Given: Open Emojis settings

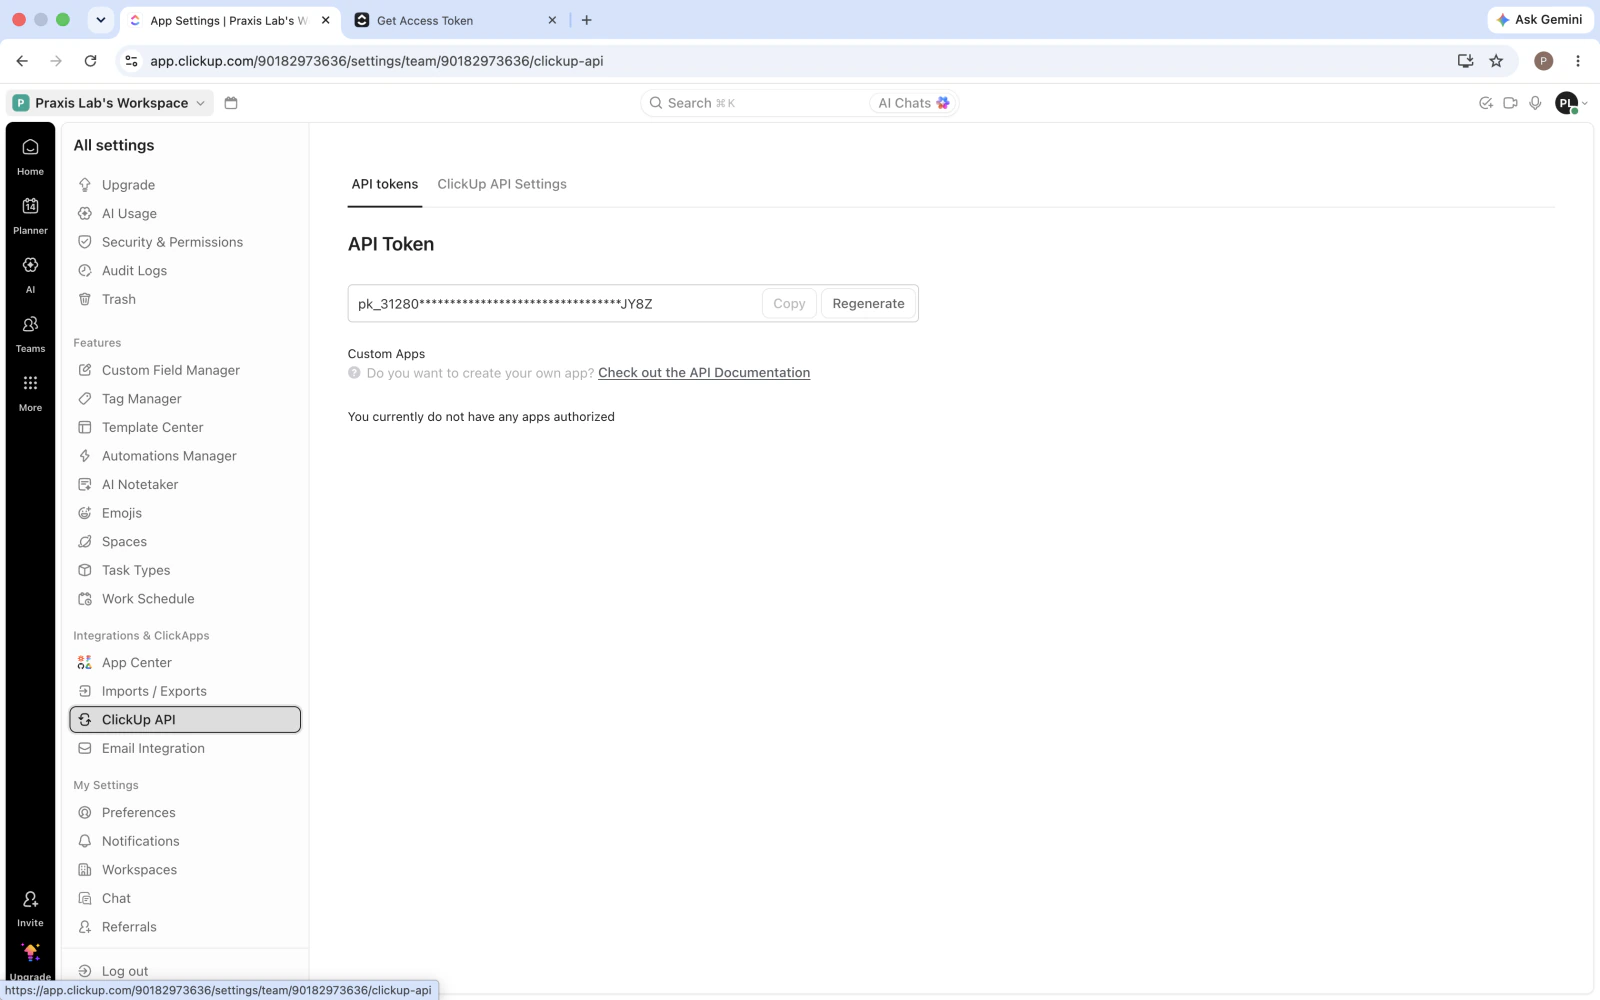Looking at the screenshot, I should click(x=184, y=513).
